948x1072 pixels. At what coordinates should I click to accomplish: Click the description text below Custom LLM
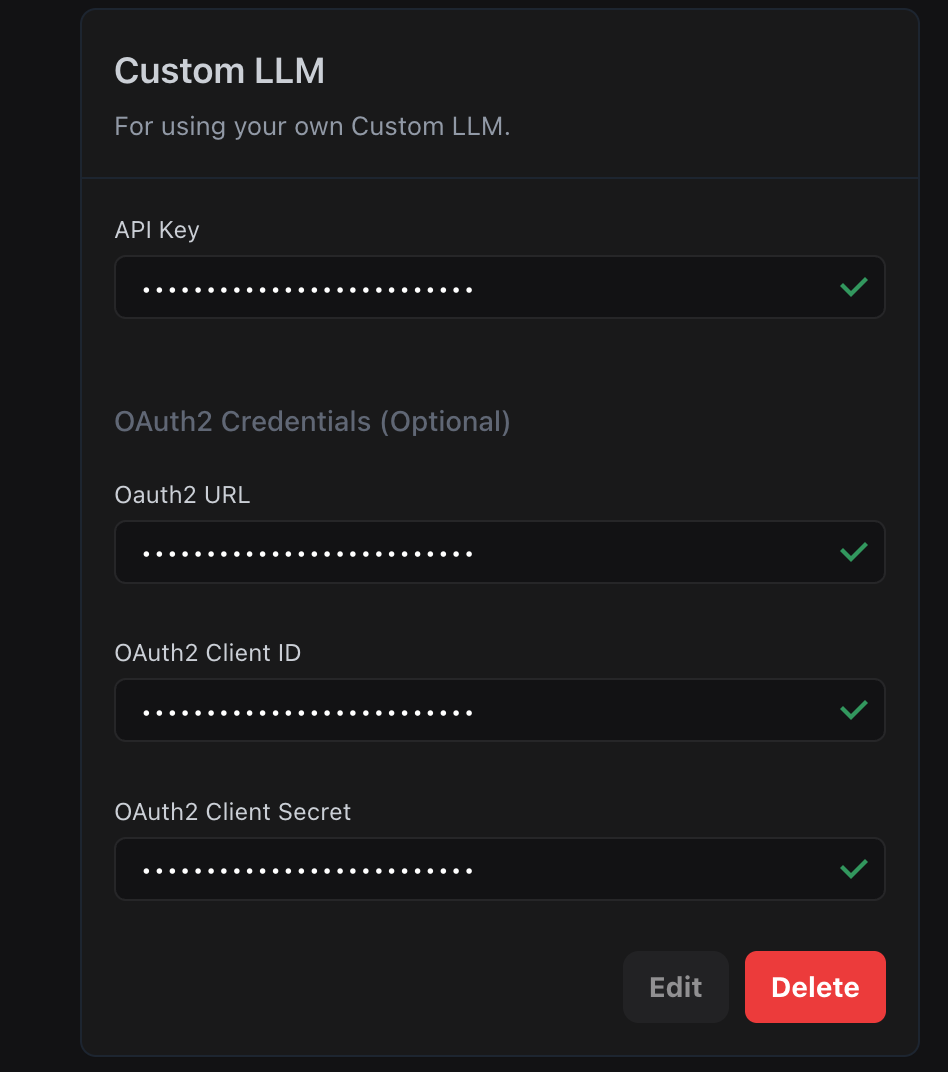point(312,126)
